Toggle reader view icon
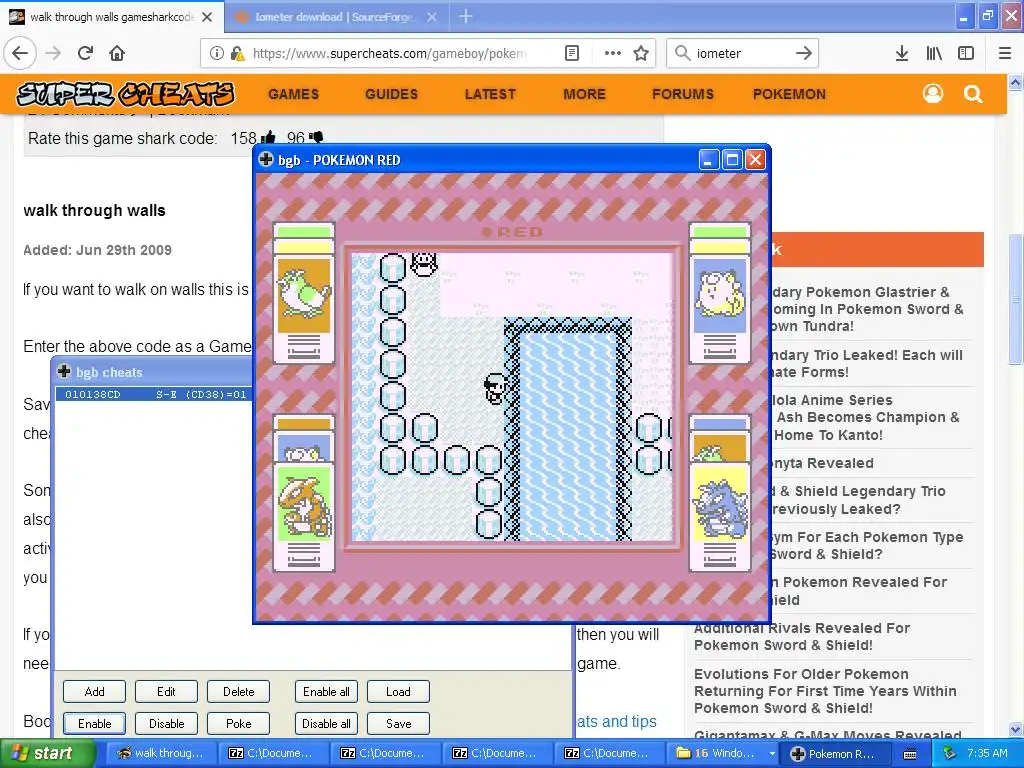Screen dimensions: 1024x768 pos(572,53)
